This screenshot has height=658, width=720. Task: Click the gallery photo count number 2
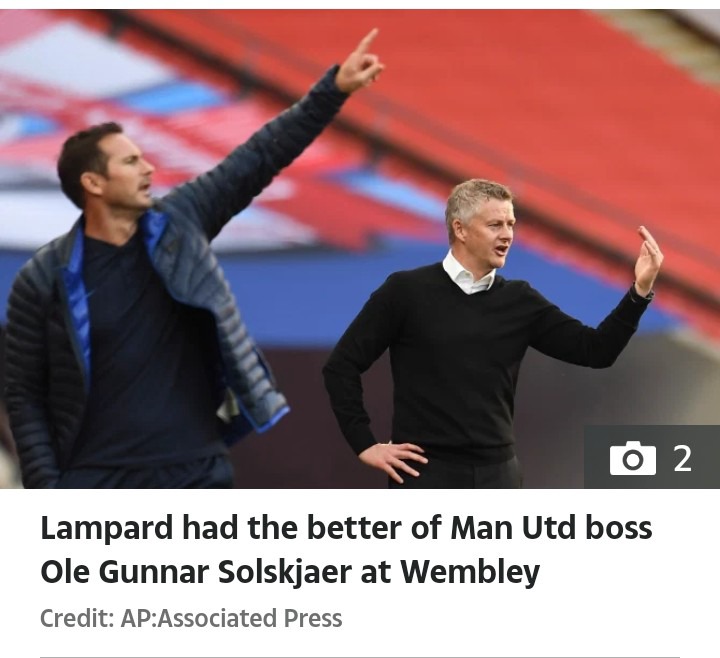click(682, 458)
